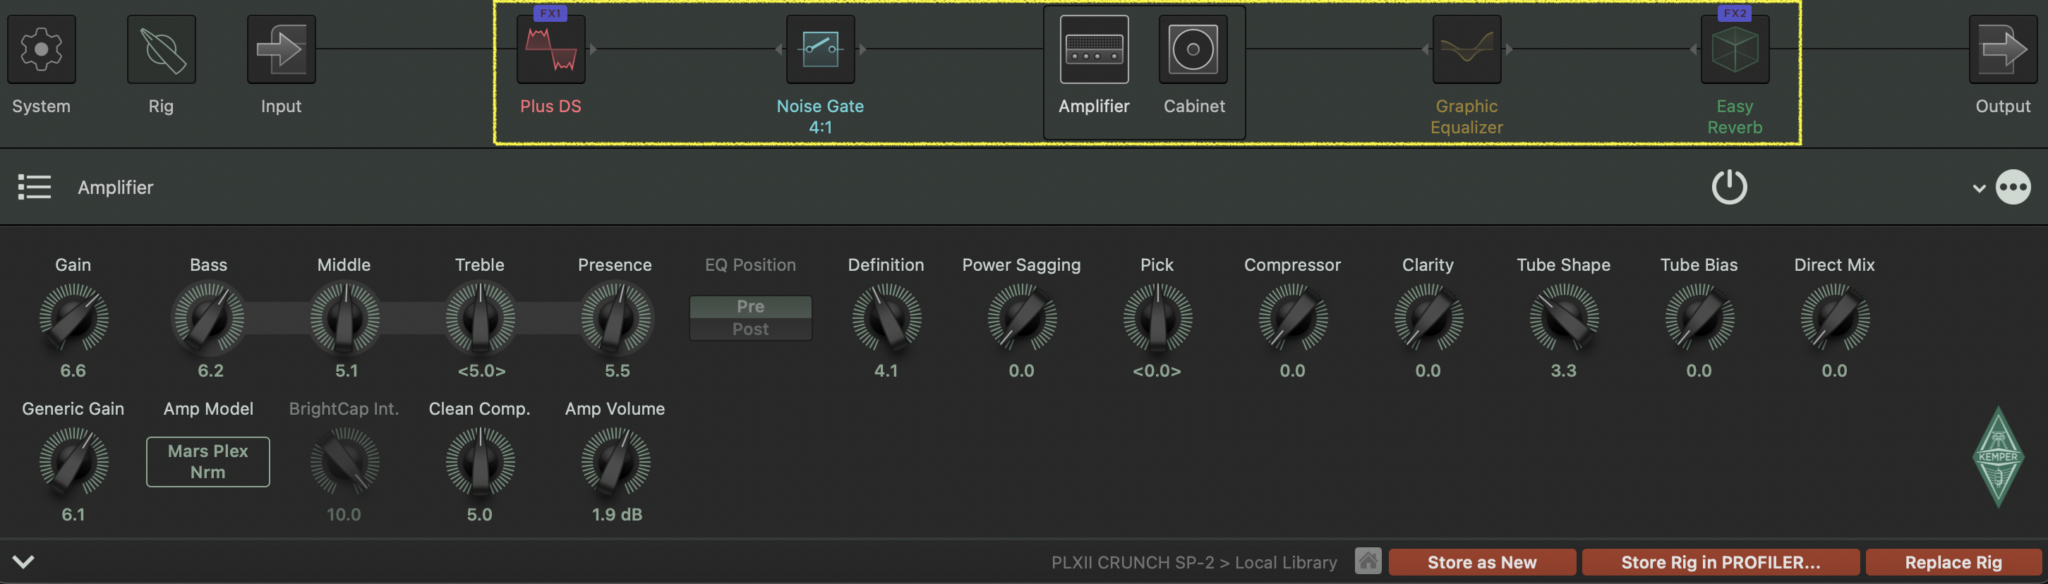
Task: Select the Plus DS distortion effect
Action: (551, 49)
